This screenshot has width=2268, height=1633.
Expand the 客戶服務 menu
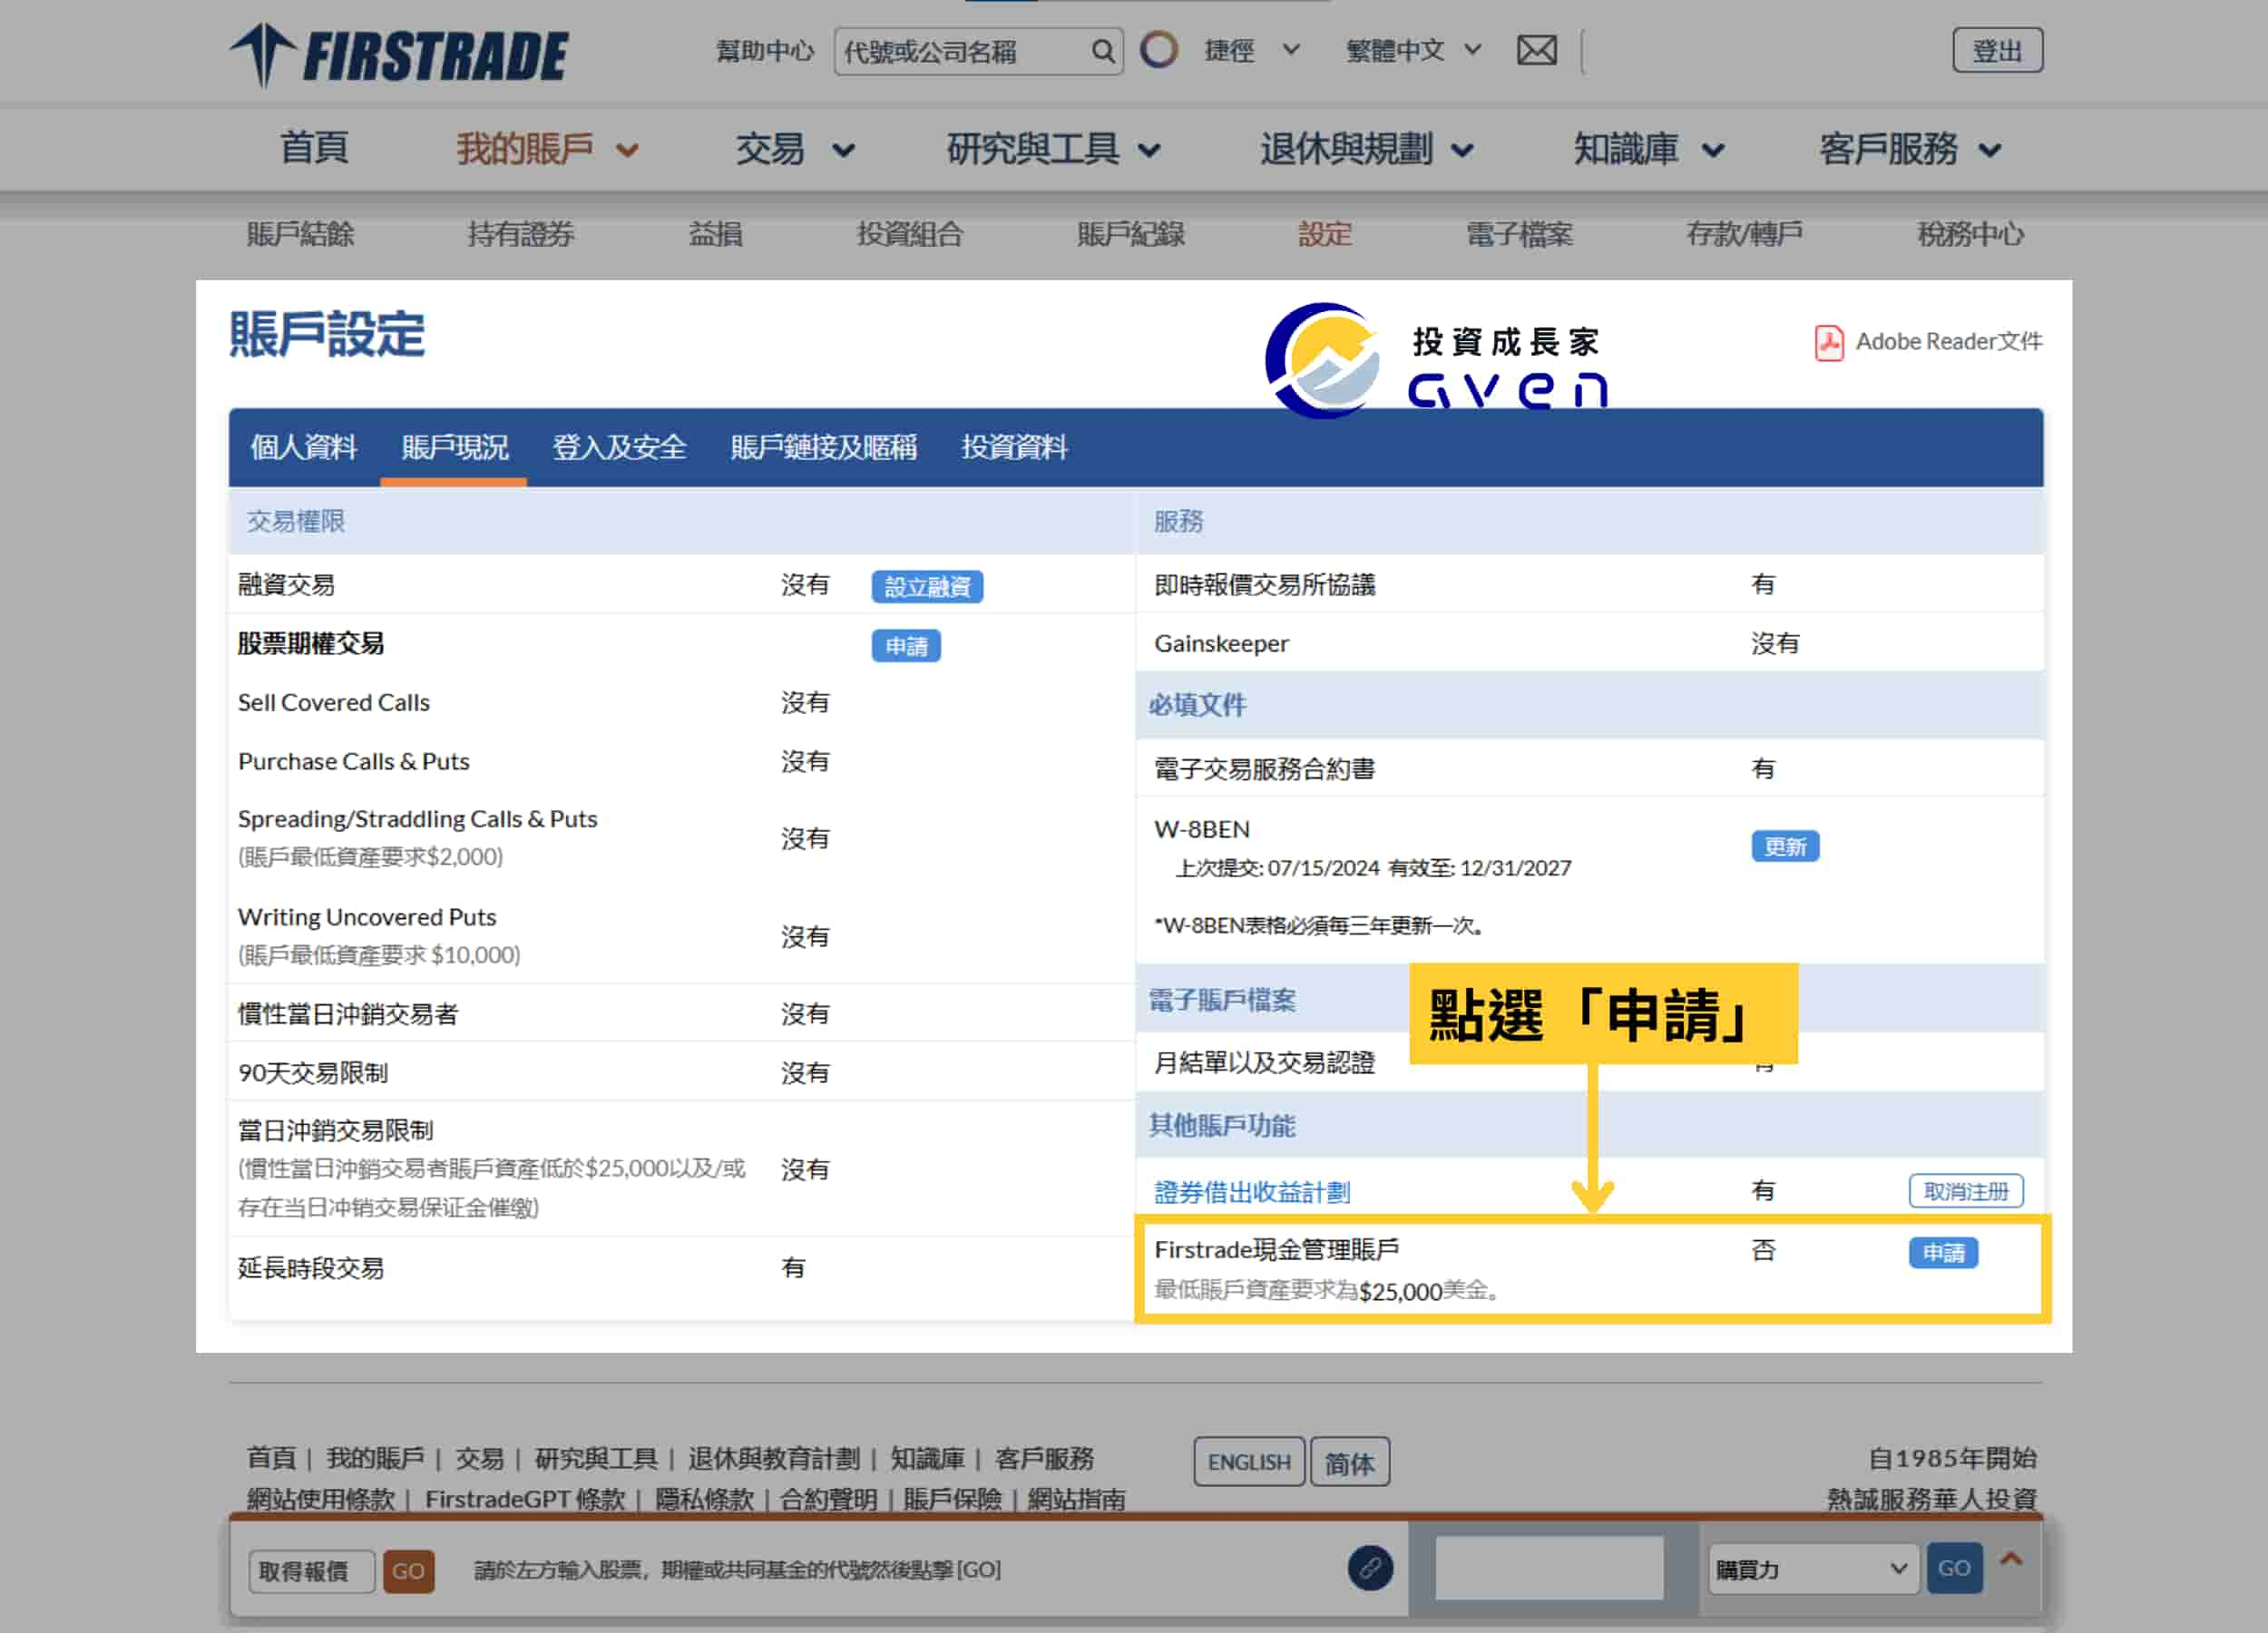point(1910,149)
